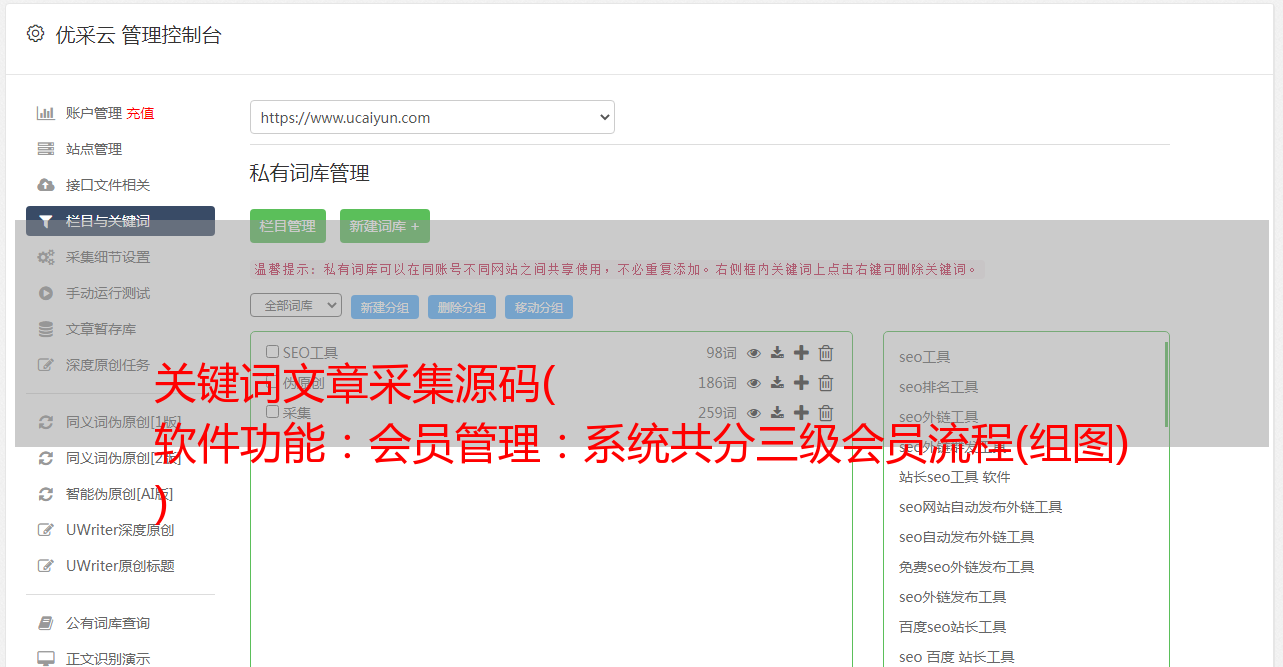This screenshot has width=1283, height=667.
Task: Open UWriter原创标题 in the sidebar
Action: tap(120, 566)
